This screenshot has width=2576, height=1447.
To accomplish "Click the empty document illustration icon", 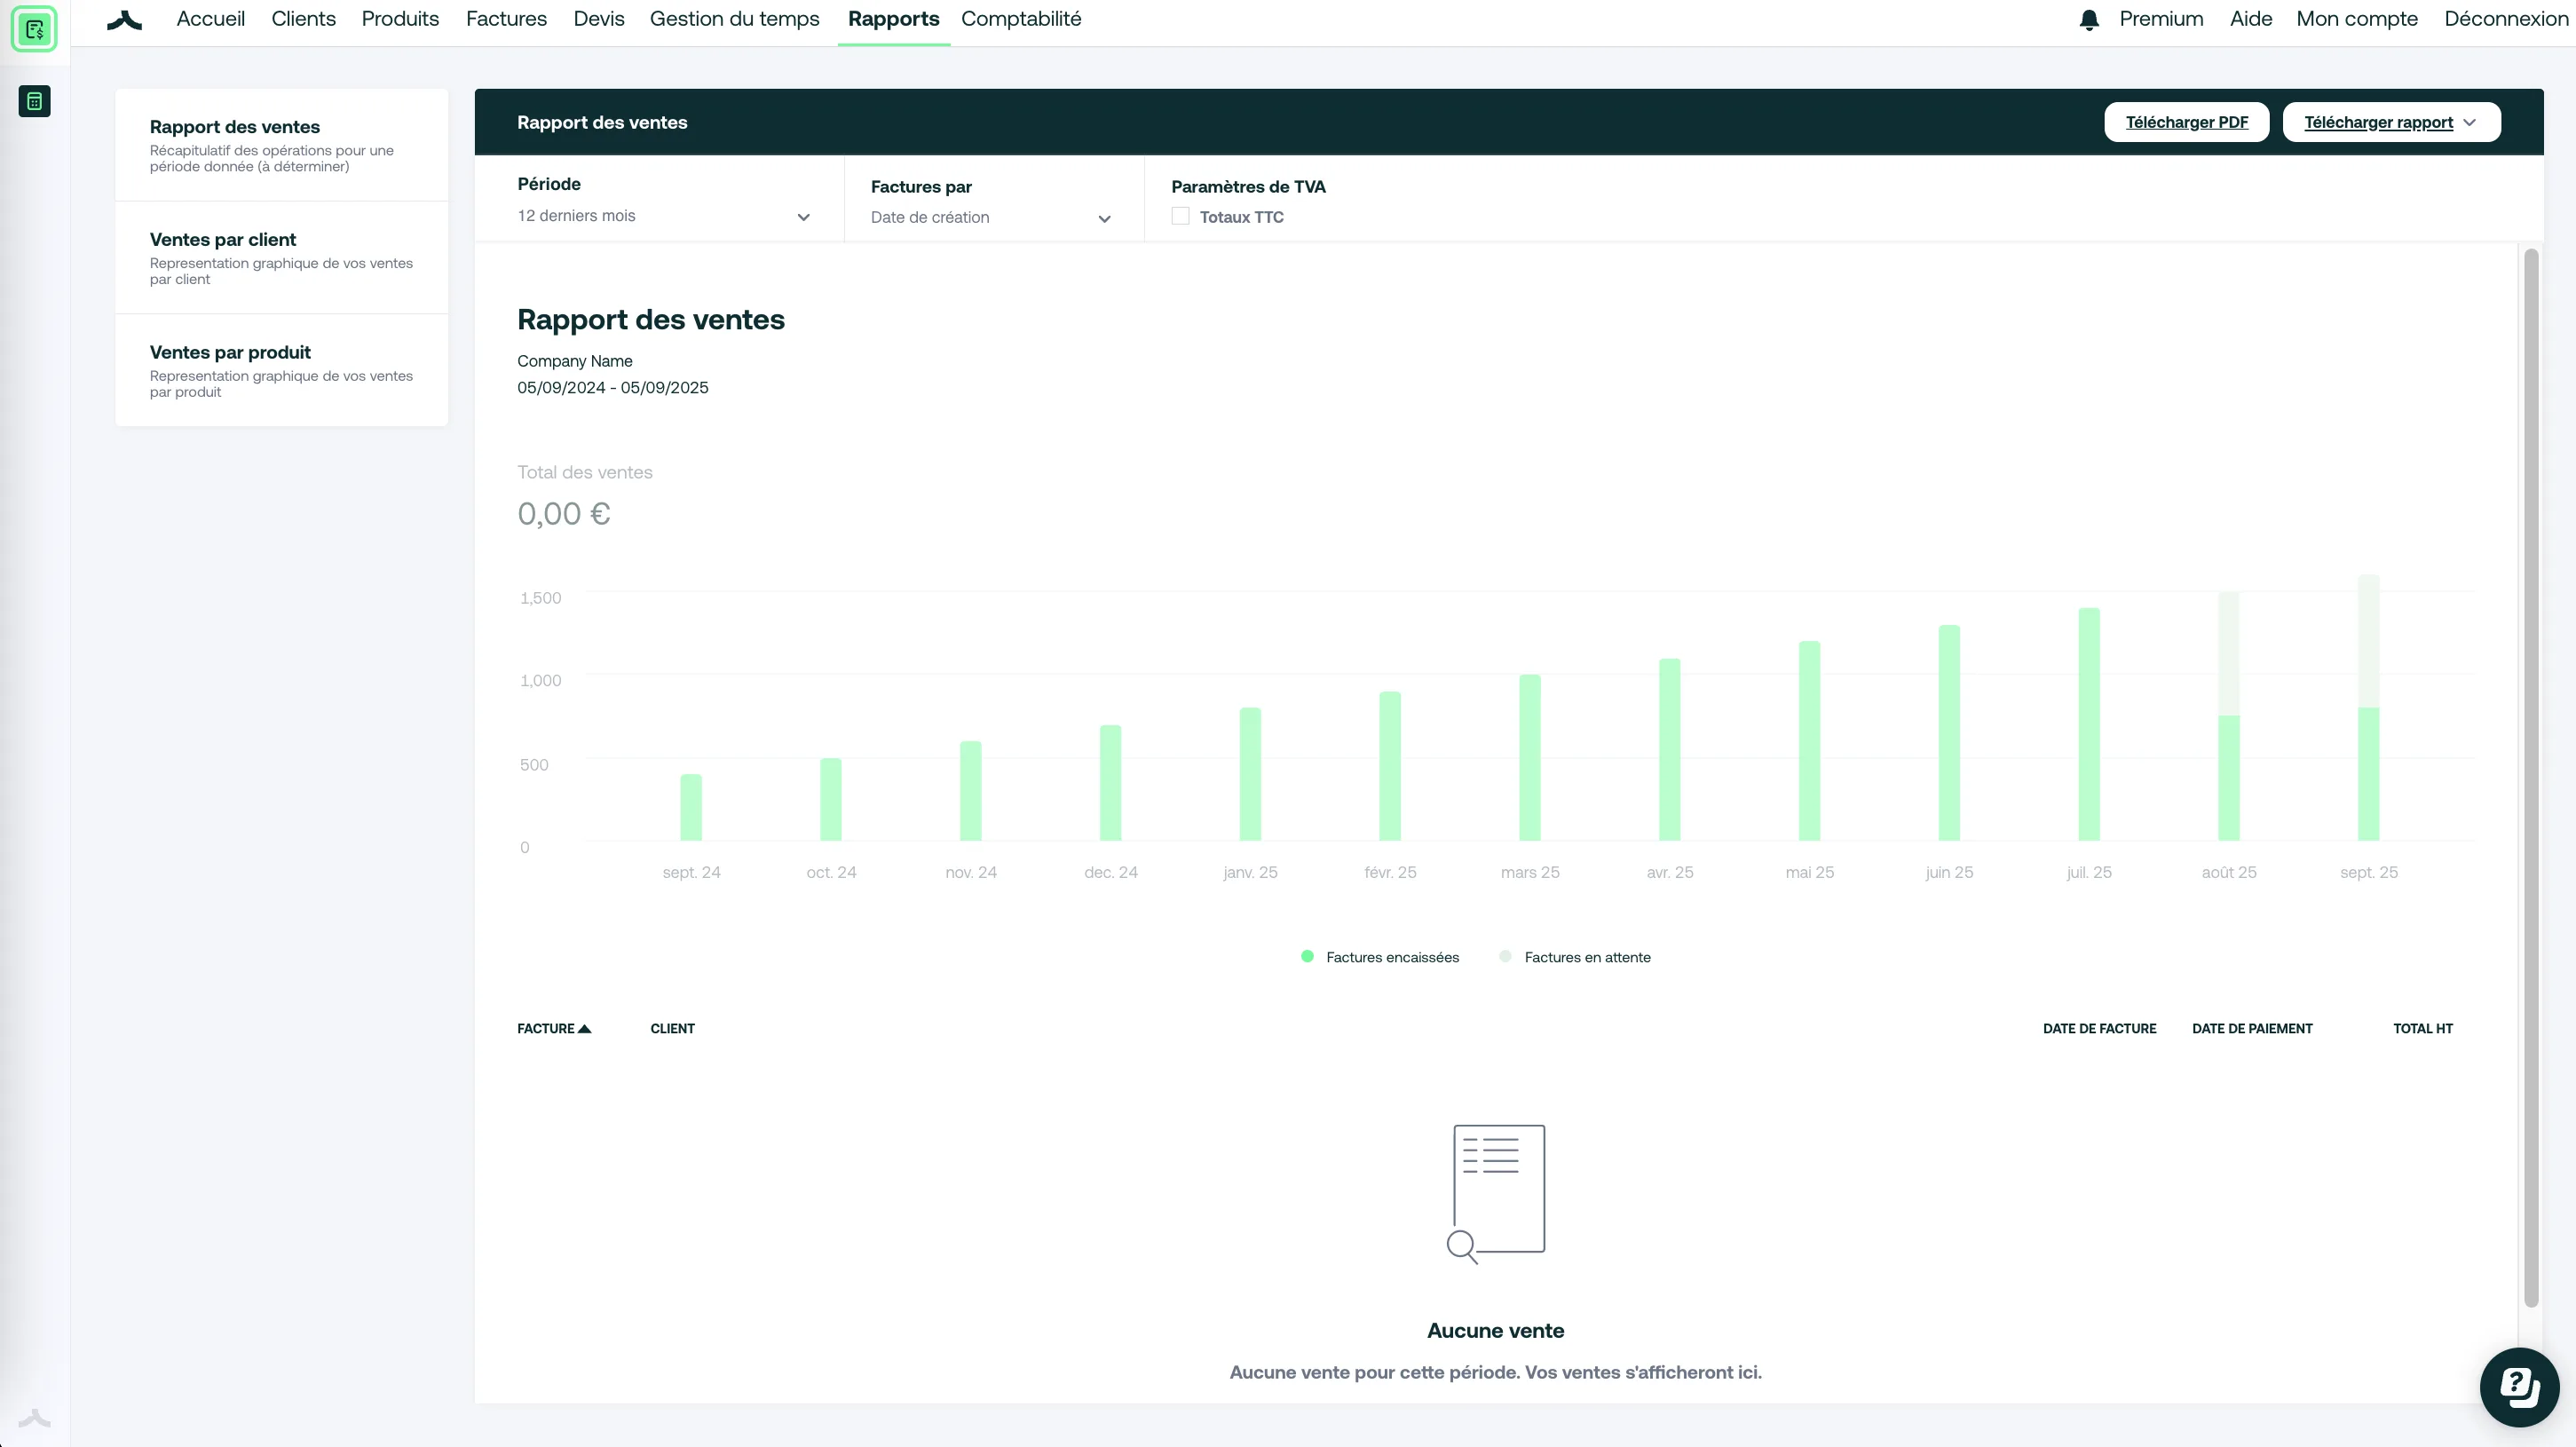I will pos(1496,1194).
